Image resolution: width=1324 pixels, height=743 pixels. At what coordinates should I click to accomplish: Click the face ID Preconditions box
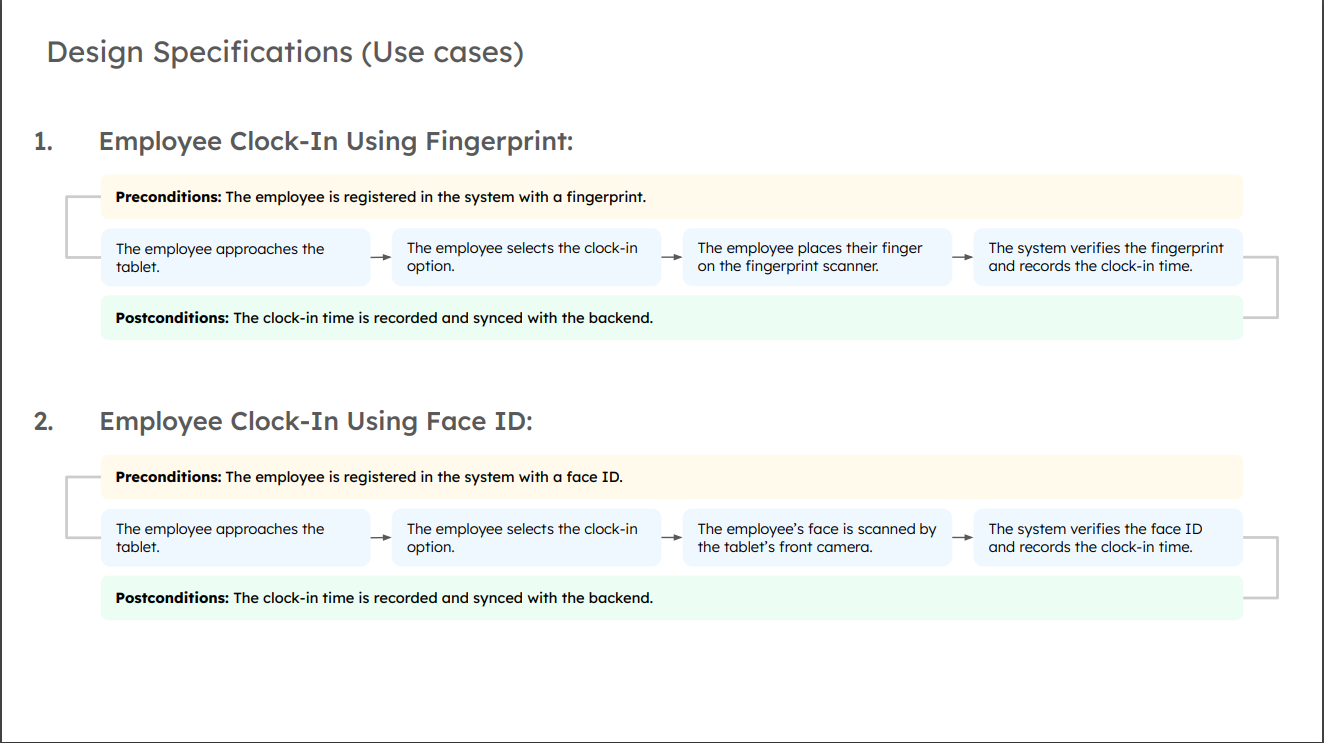671,477
